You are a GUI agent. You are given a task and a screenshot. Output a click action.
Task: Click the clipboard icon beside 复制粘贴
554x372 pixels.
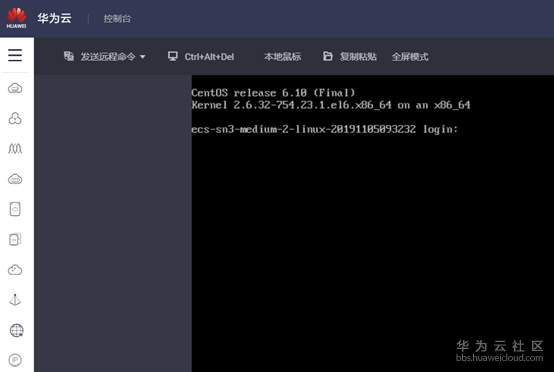pos(328,56)
